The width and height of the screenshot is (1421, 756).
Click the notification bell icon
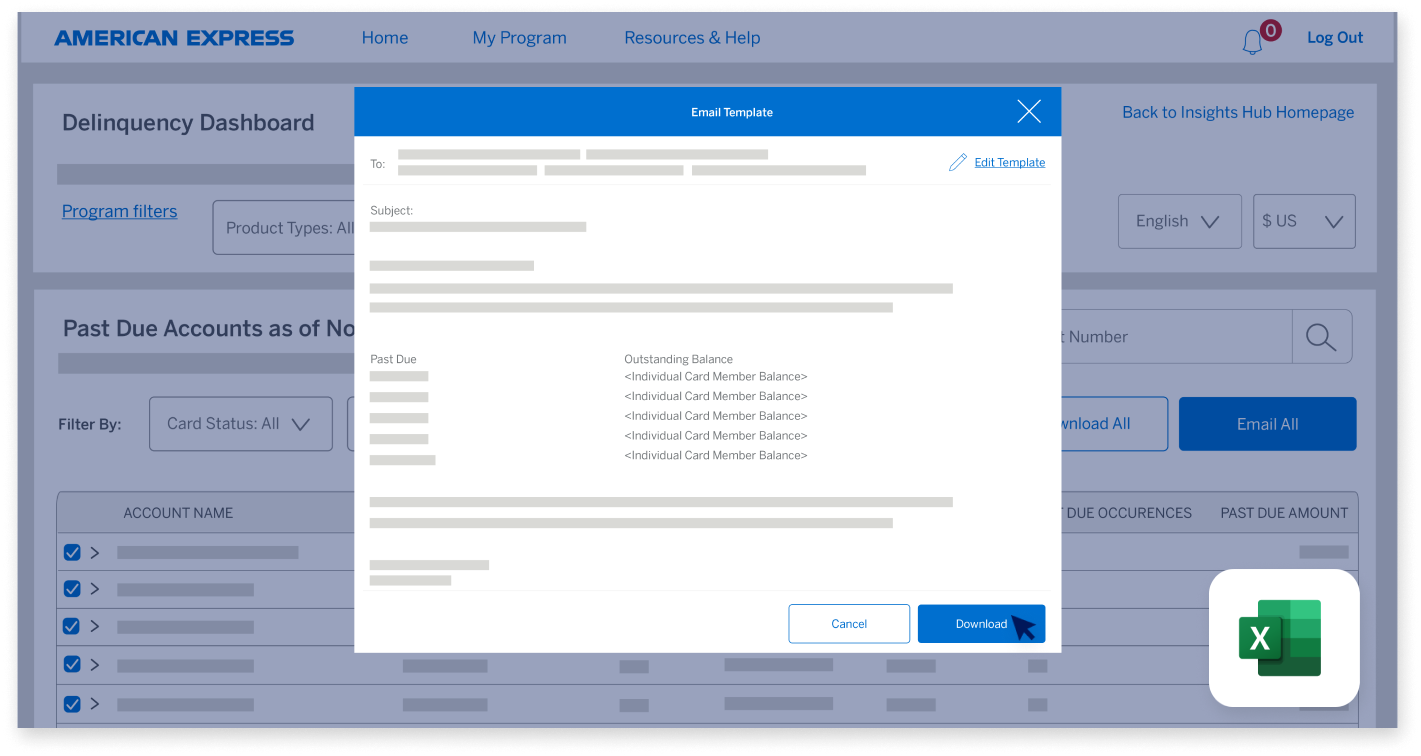pos(1253,42)
